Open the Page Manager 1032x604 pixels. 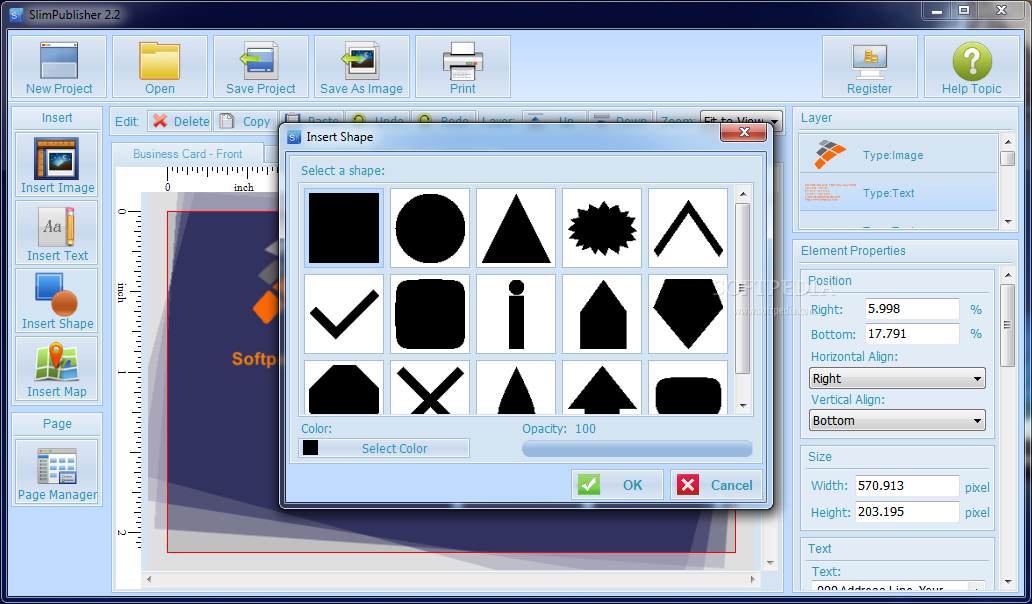coord(57,473)
